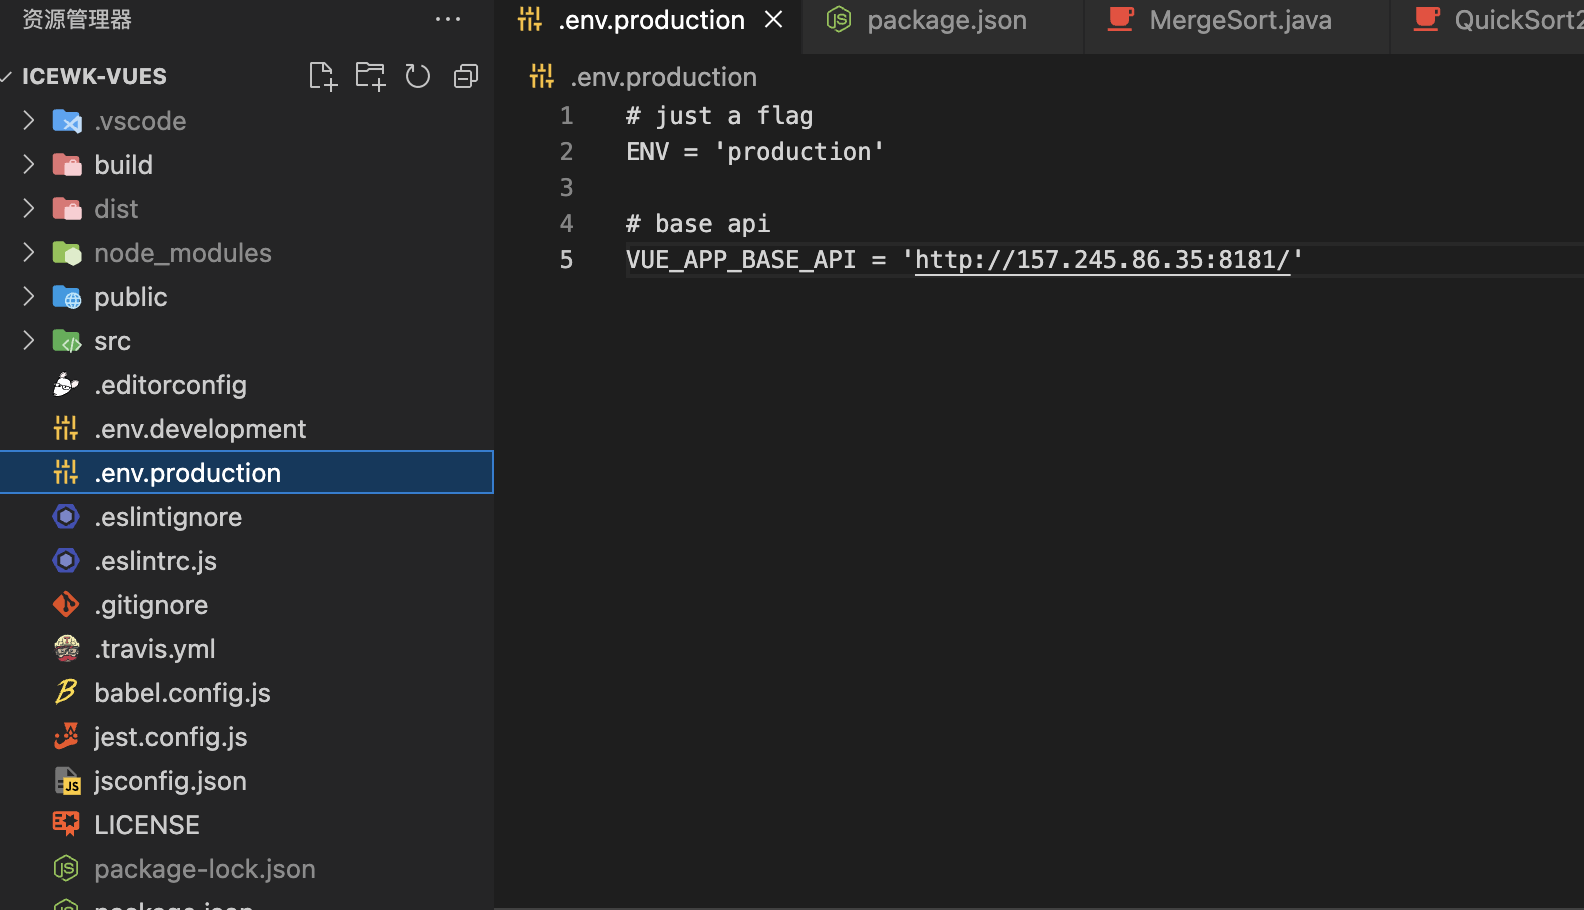Click the .eslintrc.js ESLint icon
Screen dimensions: 1584x910
pyautogui.click(x=66, y=561)
